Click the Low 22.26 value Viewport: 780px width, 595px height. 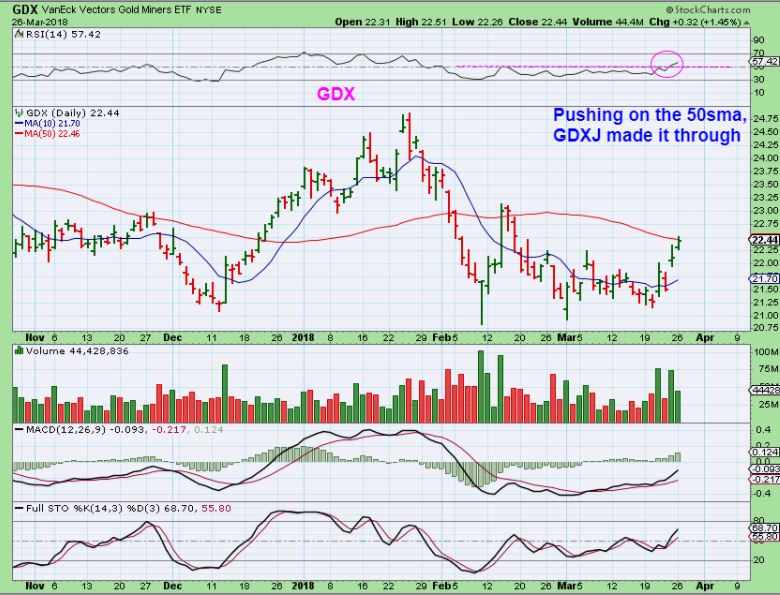[x=477, y=22]
